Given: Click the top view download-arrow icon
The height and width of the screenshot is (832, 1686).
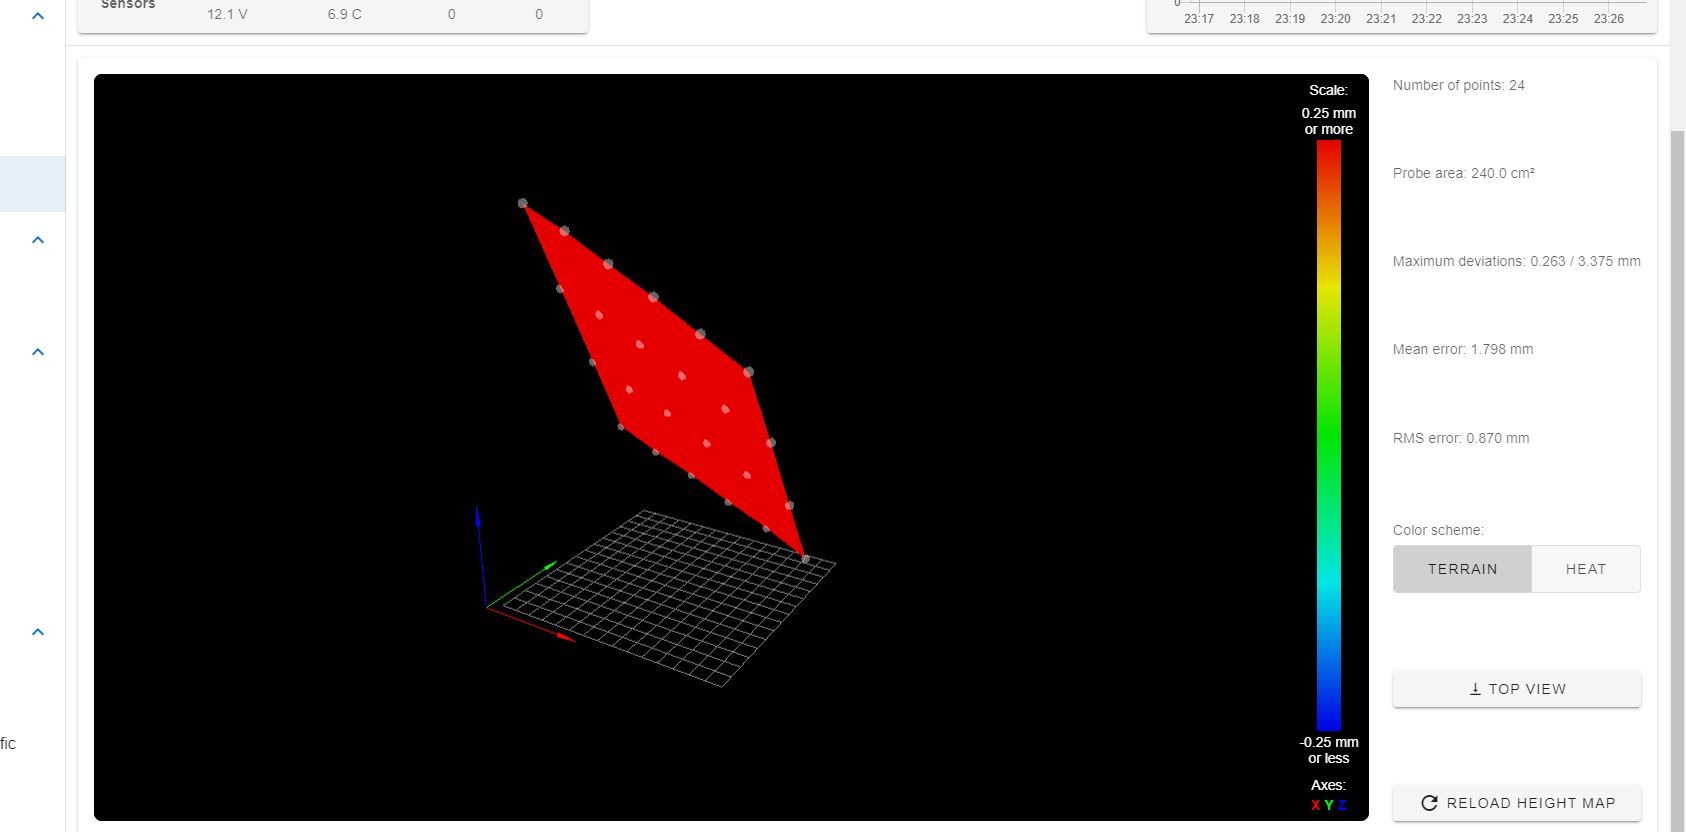Looking at the screenshot, I should click(x=1475, y=689).
